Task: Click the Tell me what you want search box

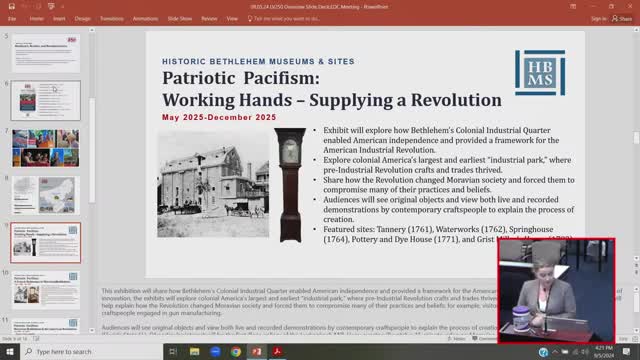Action: pyautogui.click(x=284, y=19)
